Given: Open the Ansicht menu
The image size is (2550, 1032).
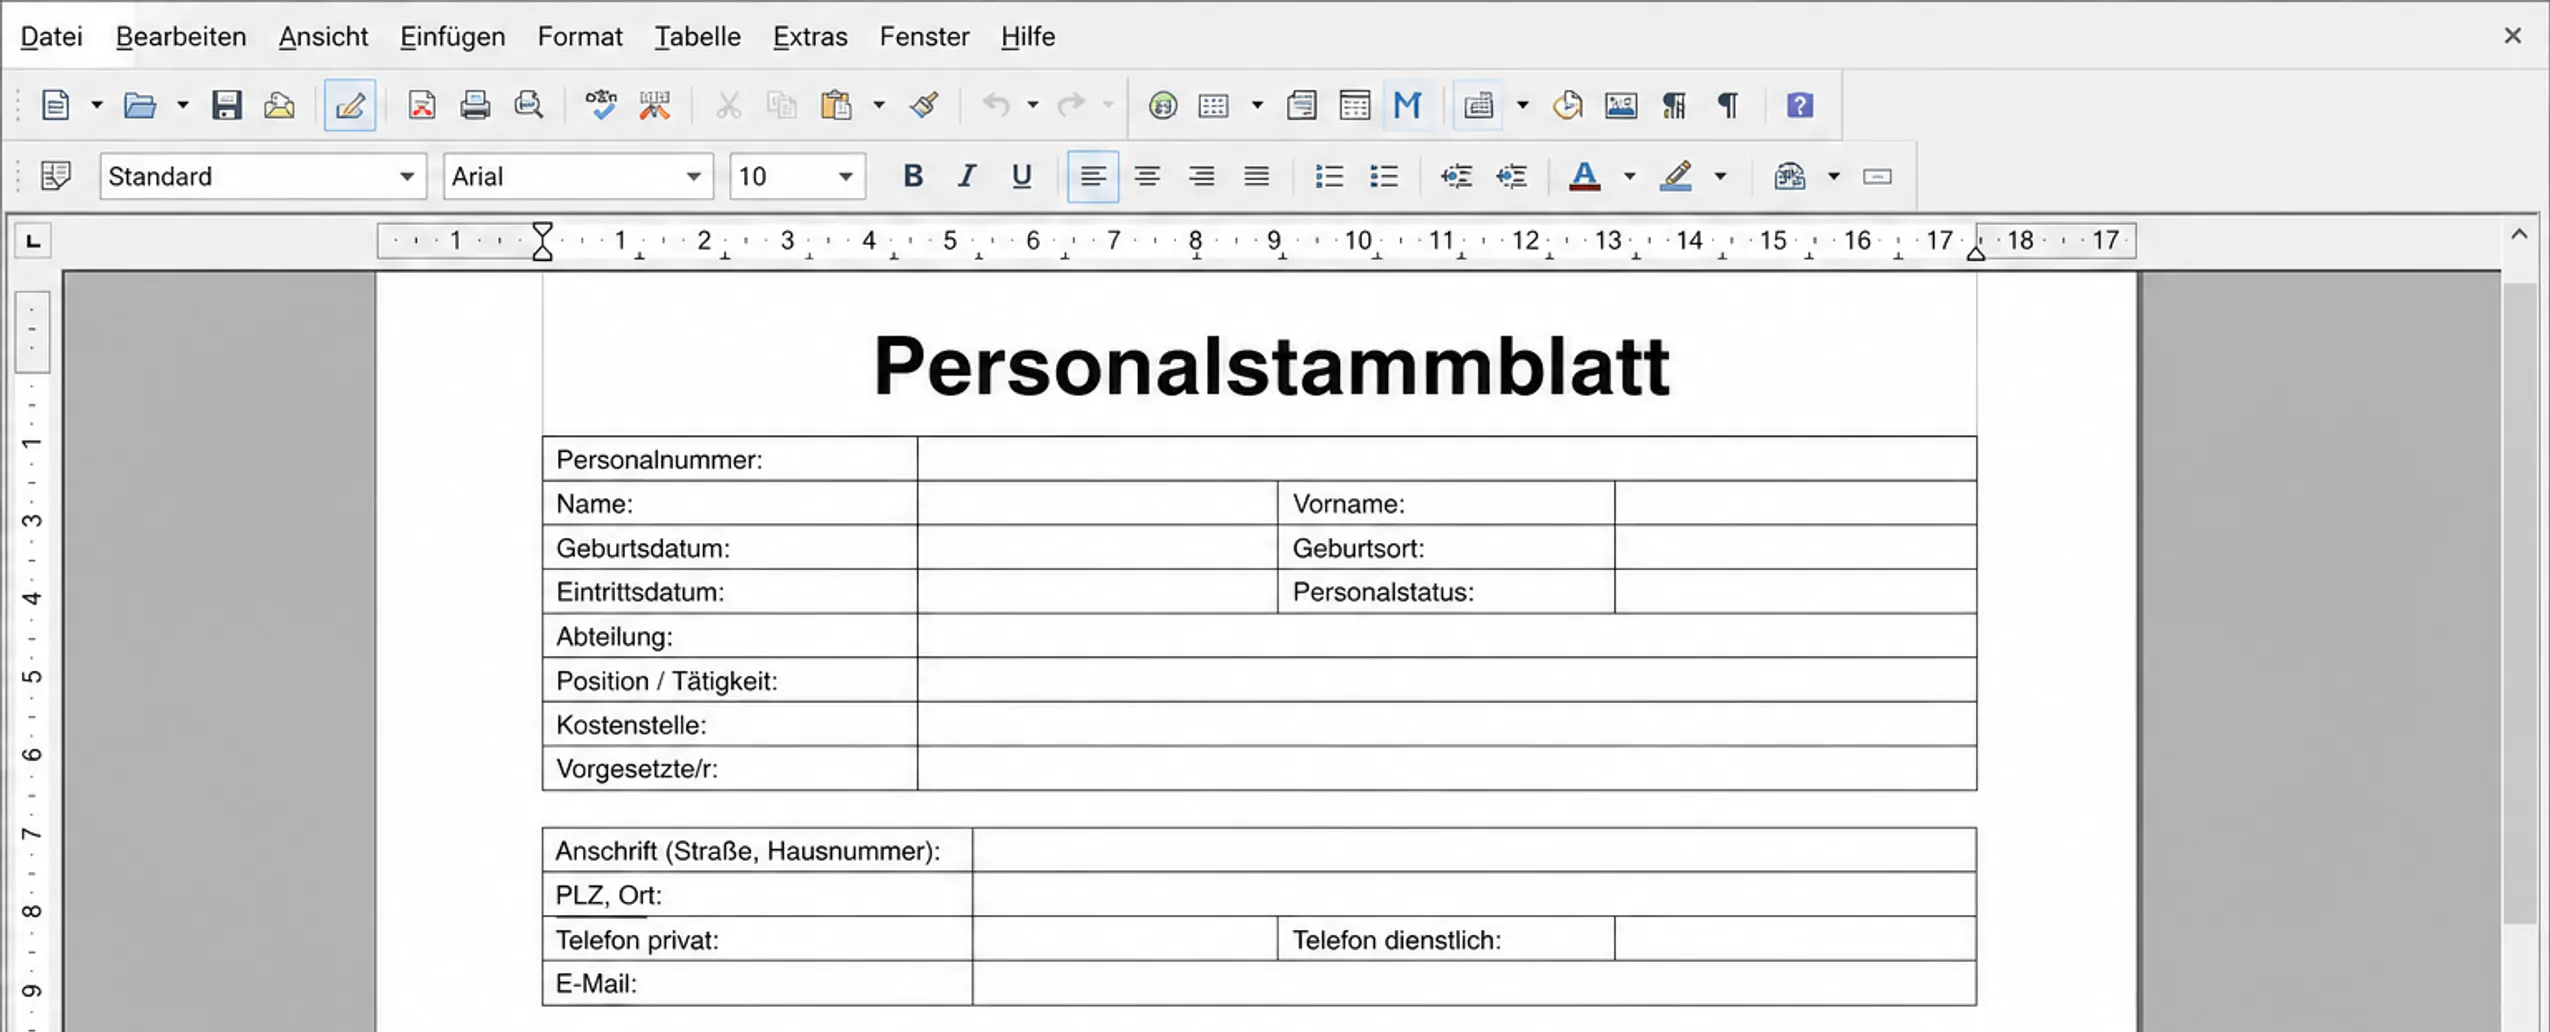Looking at the screenshot, I should (323, 37).
